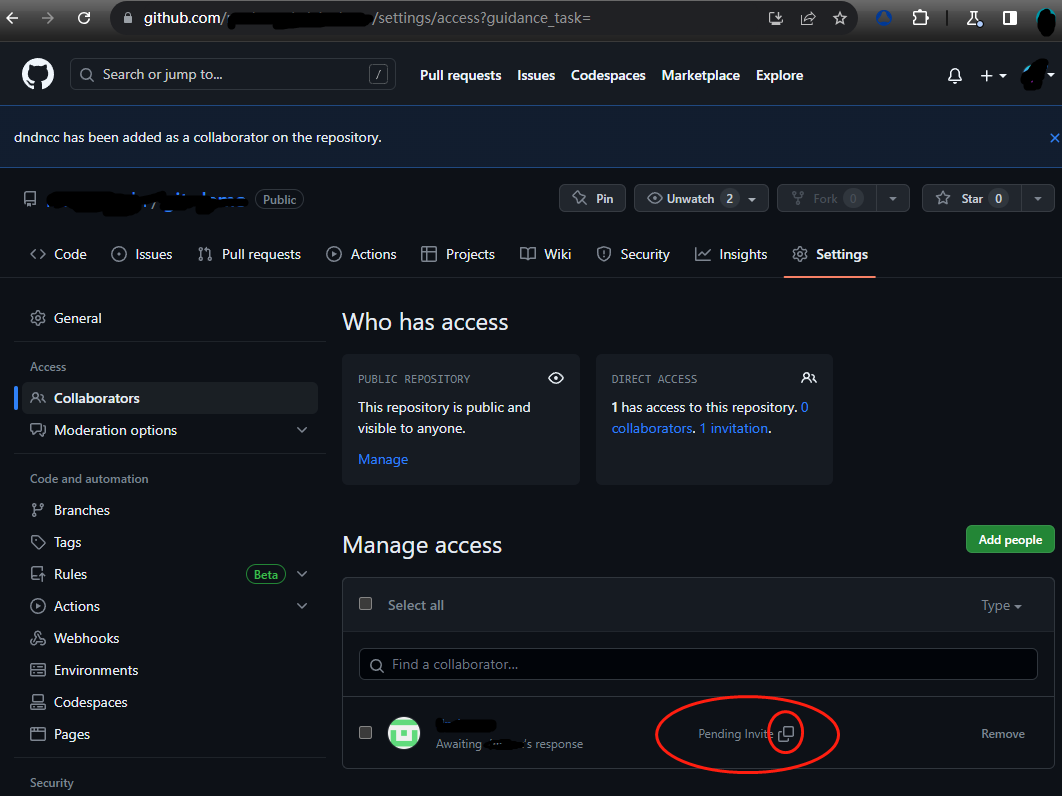Open Issues in top navigation
Viewport: 1062px width, 796px height.
tap(536, 75)
